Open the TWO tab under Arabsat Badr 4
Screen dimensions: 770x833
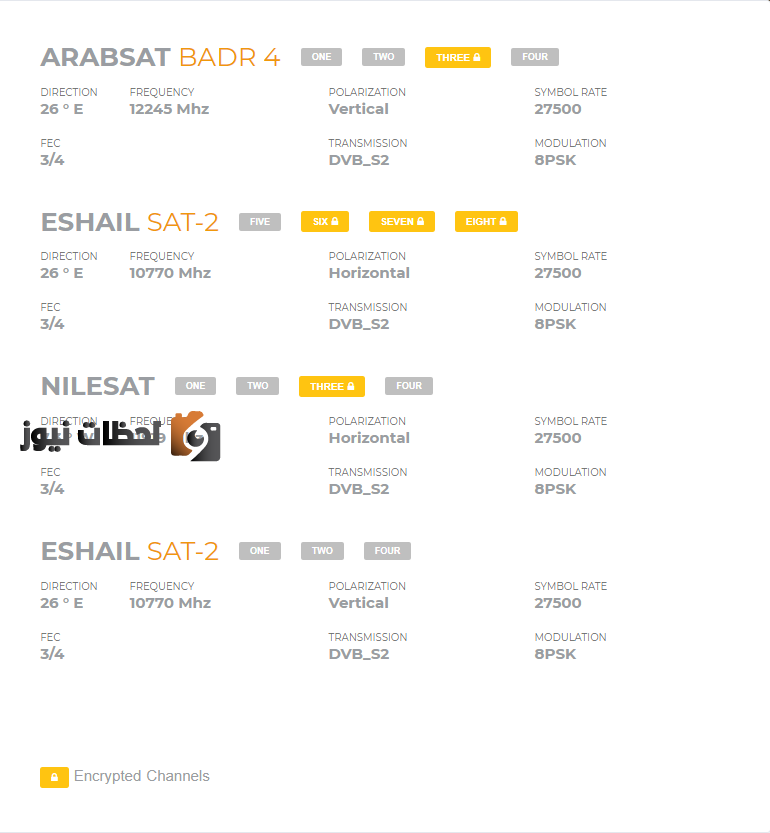(383, 57)
